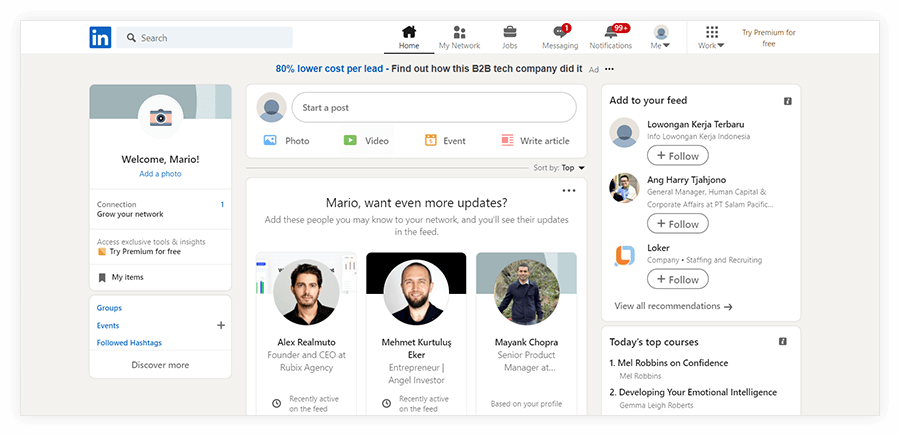Click View all recommendations link
Image resolution: width=899 pixels, height=435 pixels.
pyautogui.click(x=674, y=306)
